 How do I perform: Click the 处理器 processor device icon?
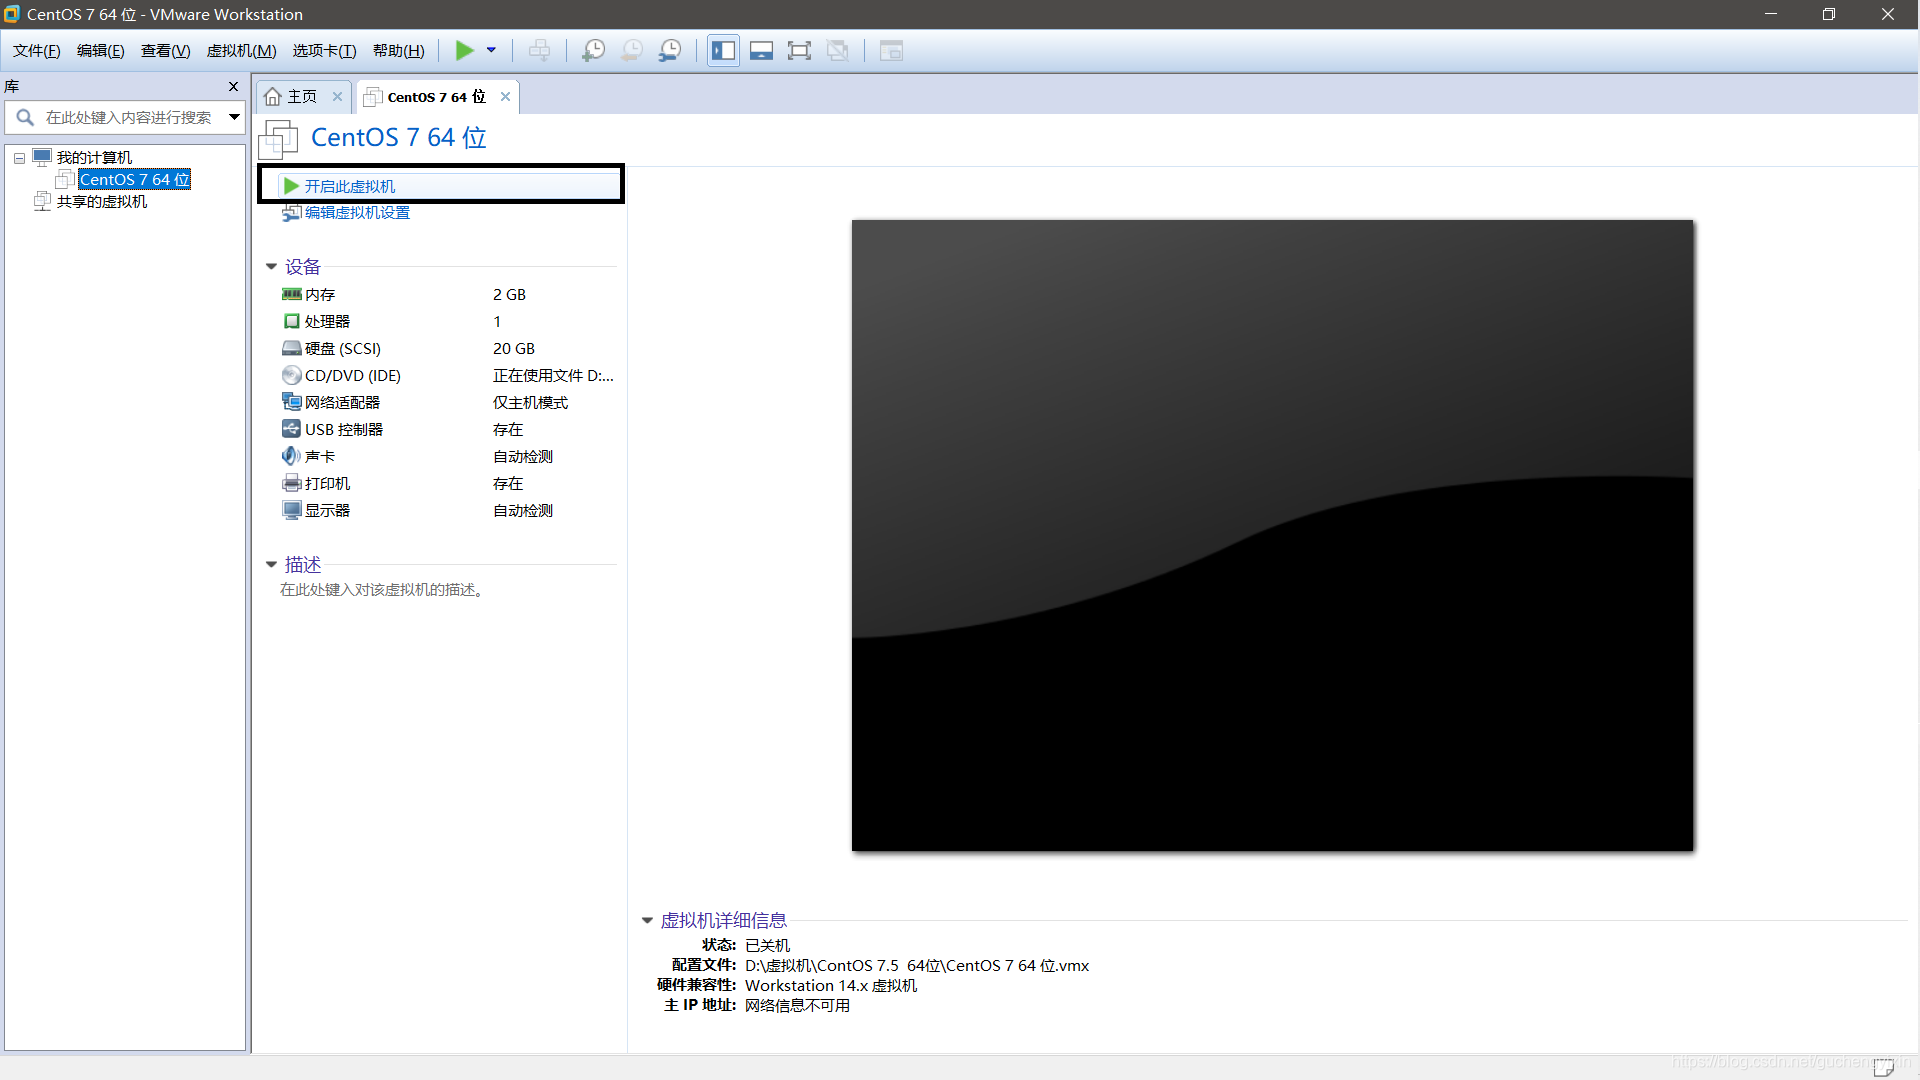[291, 321]
